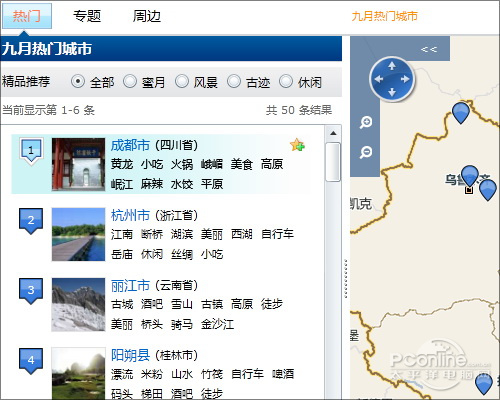Select the 蜜月 radio button
The height and width of the screenshot is (400, 500).
tap(130, 81)
